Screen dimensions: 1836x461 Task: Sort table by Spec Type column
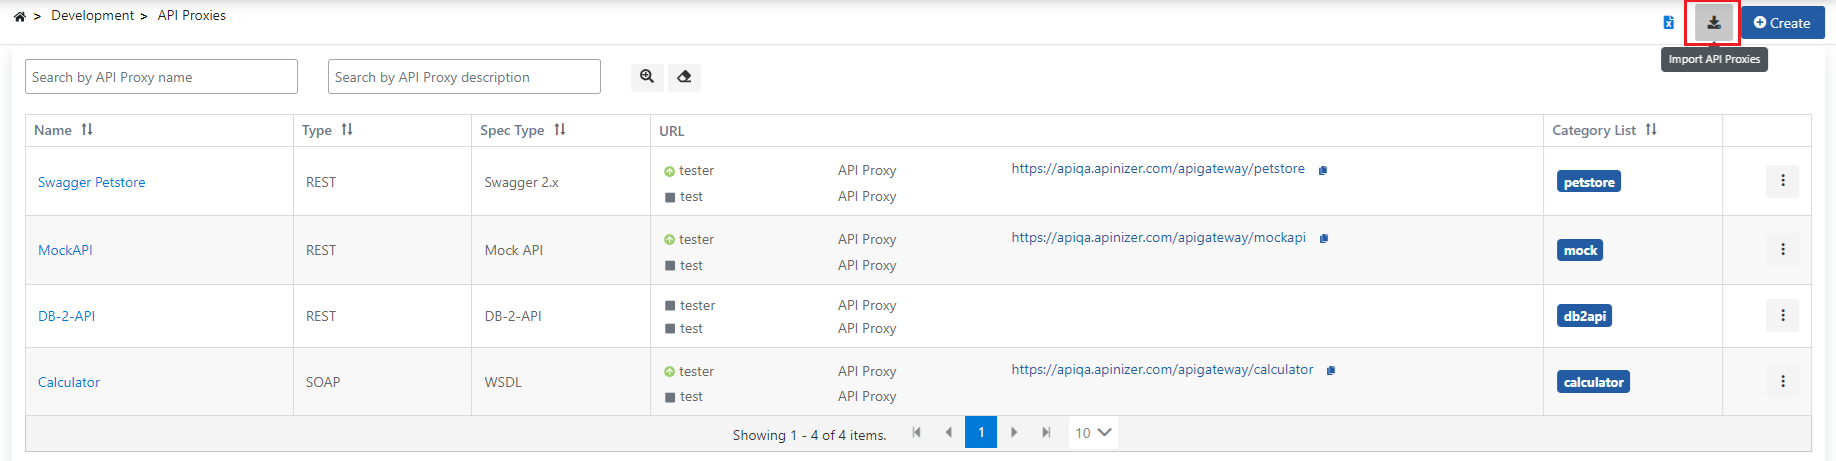pyautogui.click(x=560, y=130)
